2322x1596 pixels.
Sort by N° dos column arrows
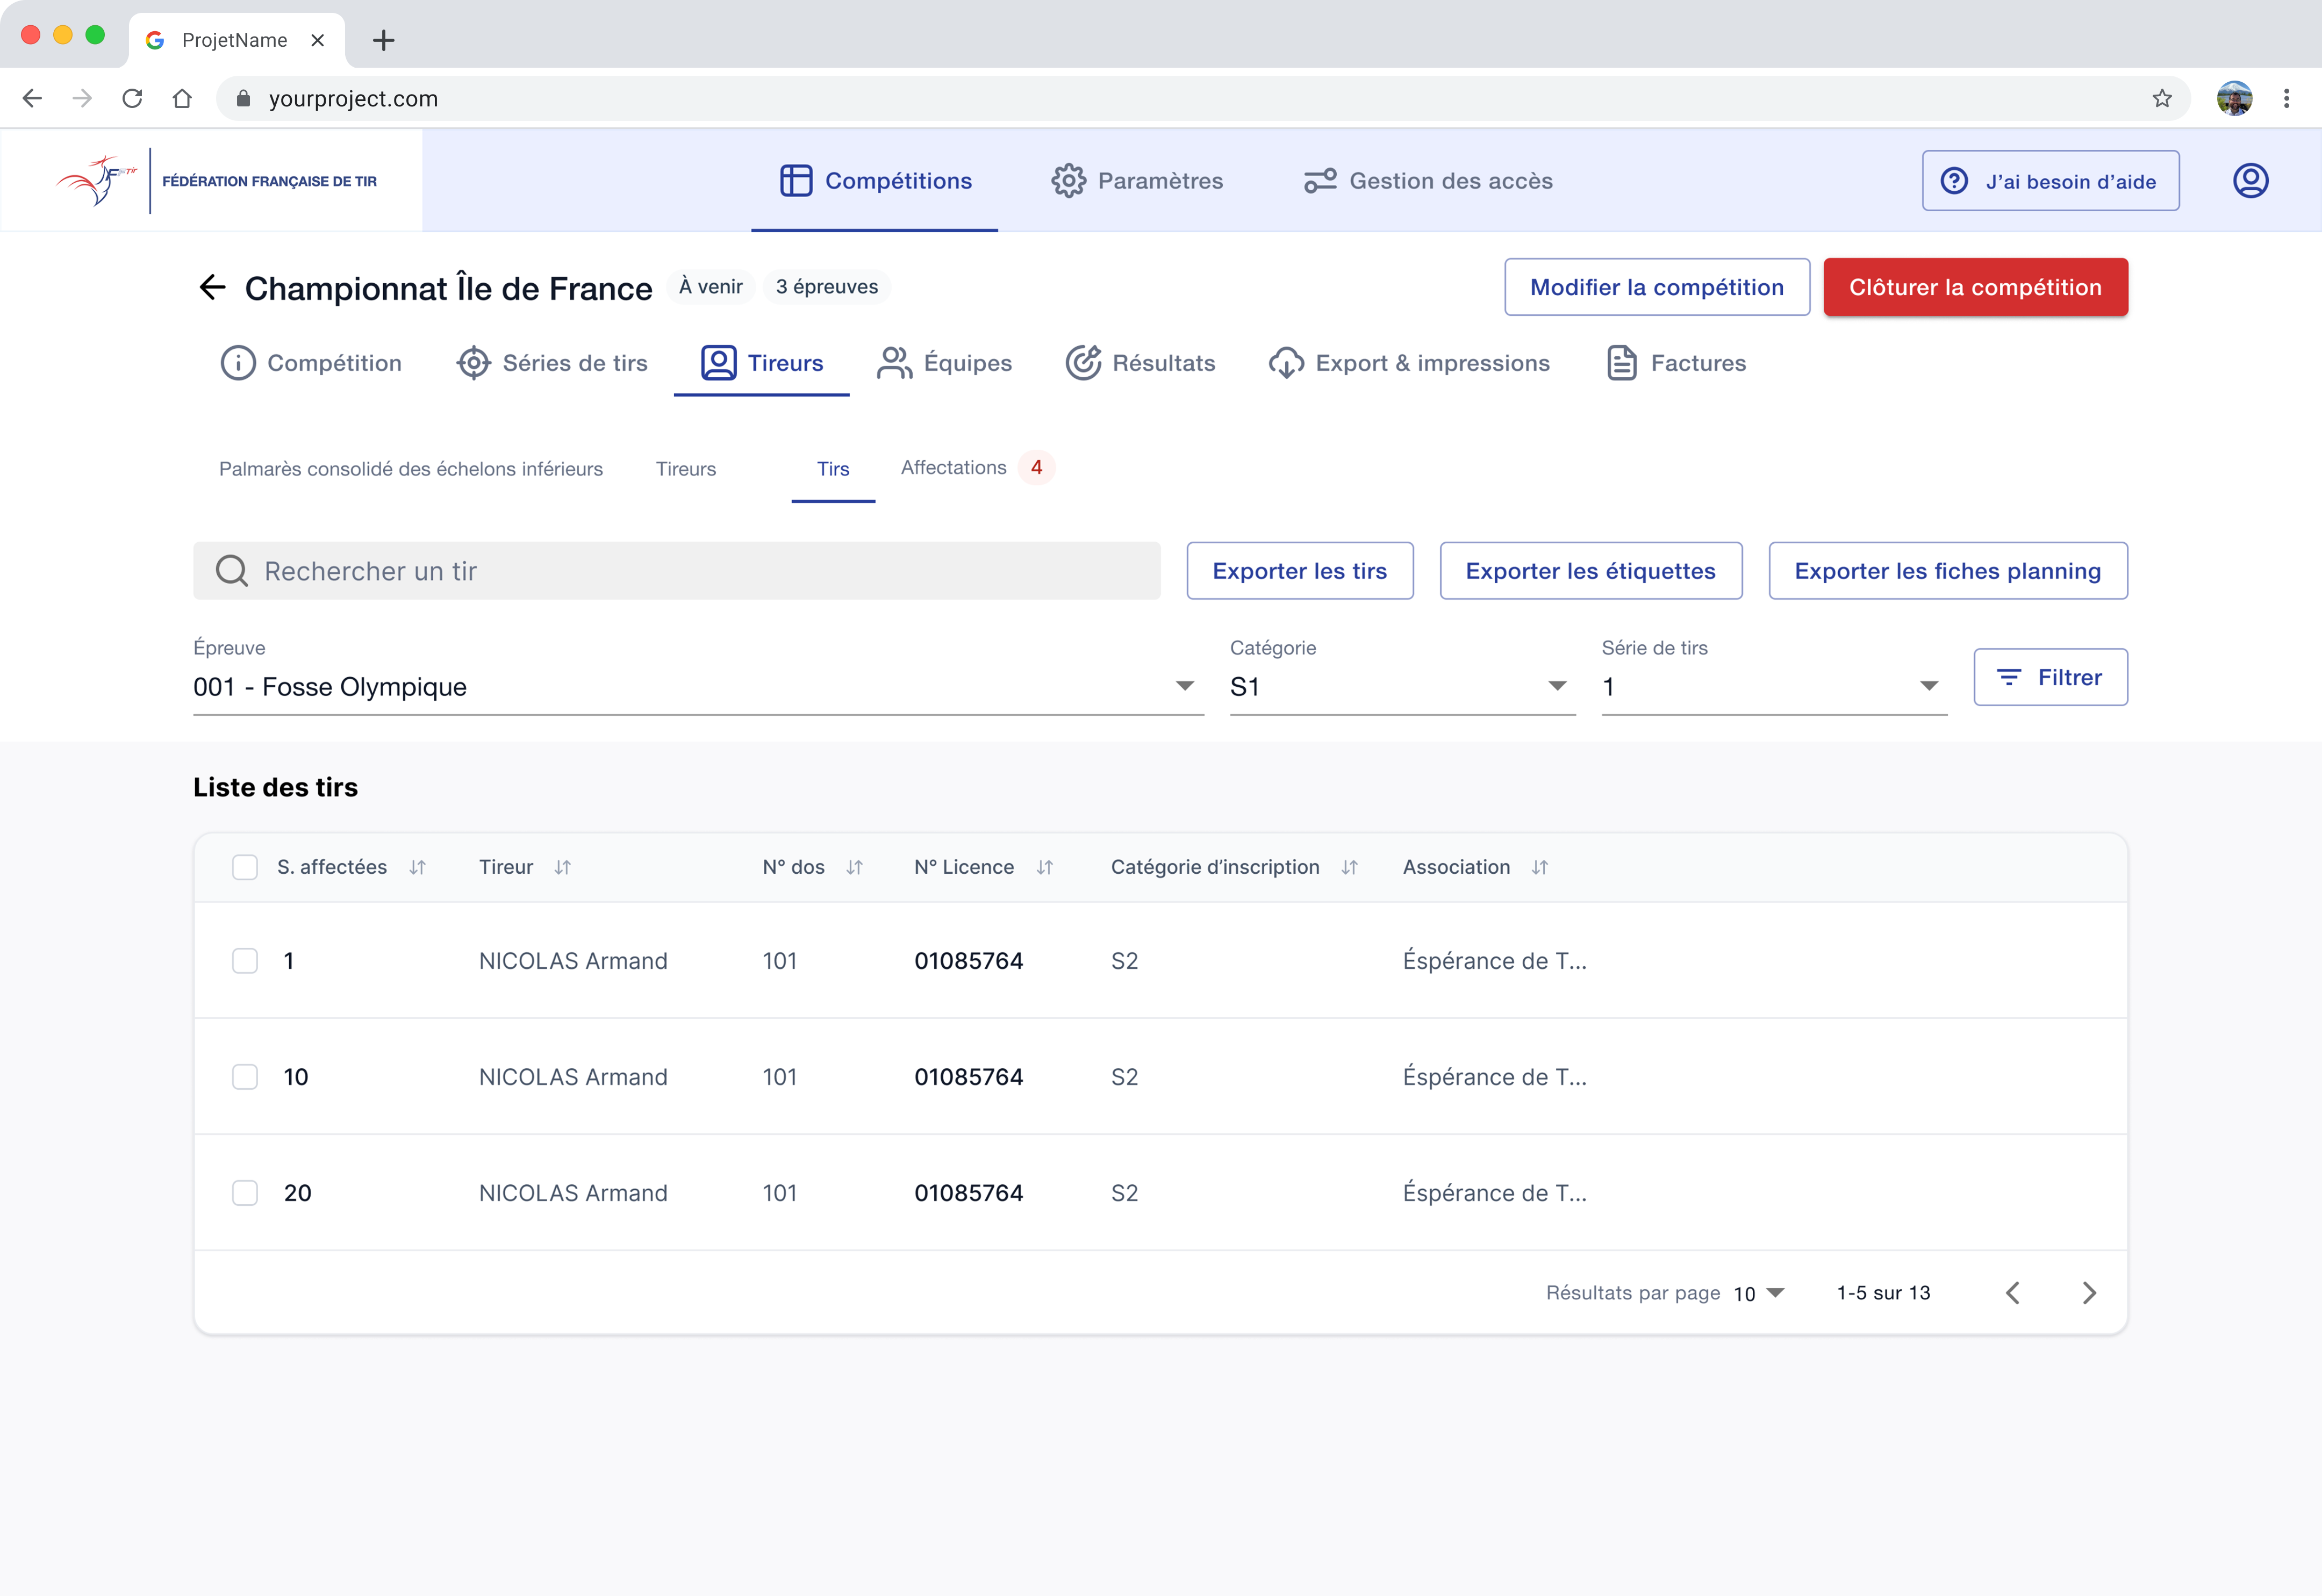[x=854, y=867]
